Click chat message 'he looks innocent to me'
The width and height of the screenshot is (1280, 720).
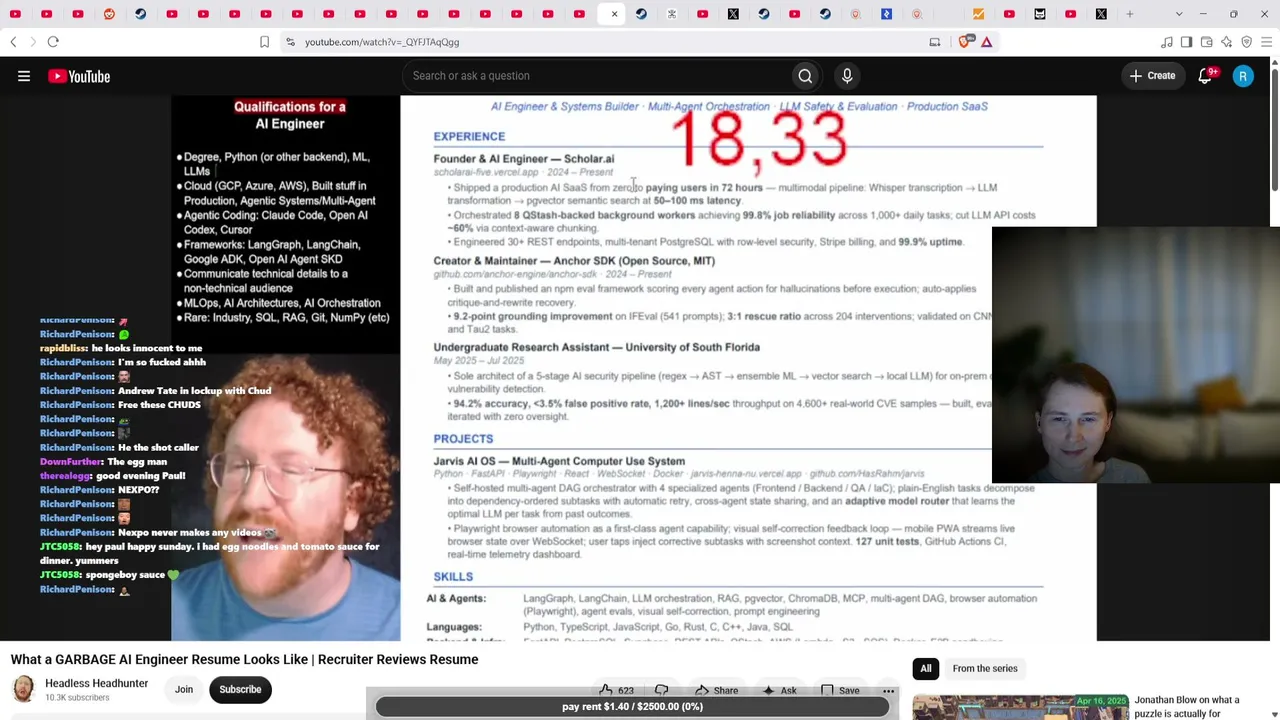(x=147, y=348)
